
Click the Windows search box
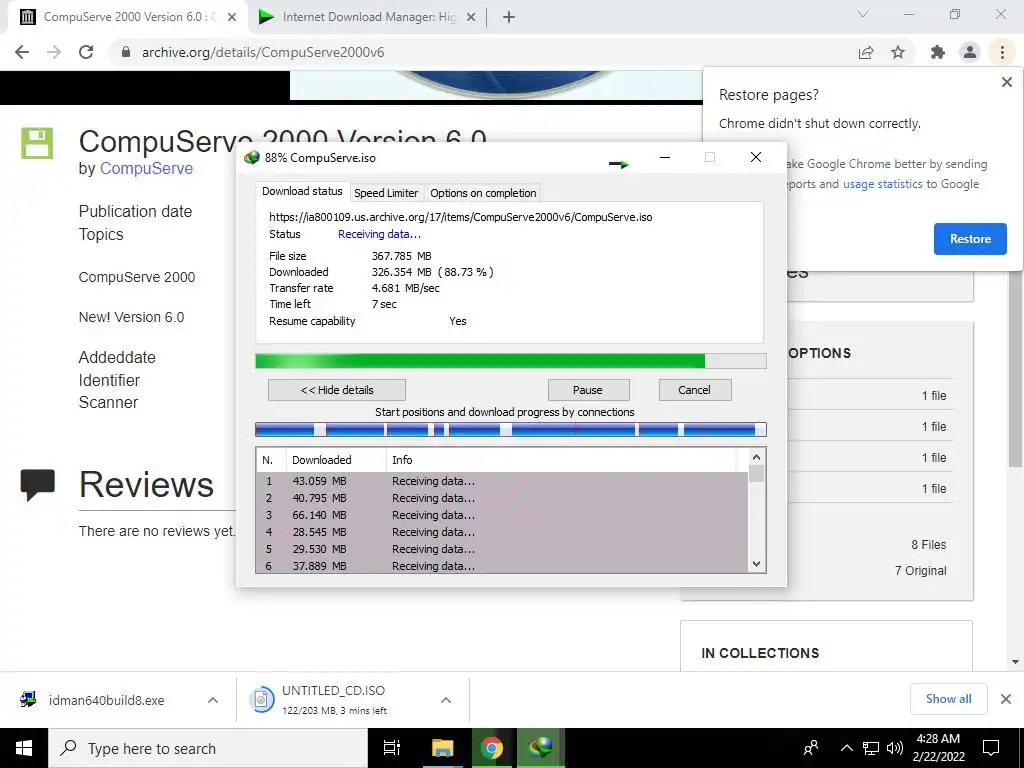pyautogui.click(x=208, y=748)
